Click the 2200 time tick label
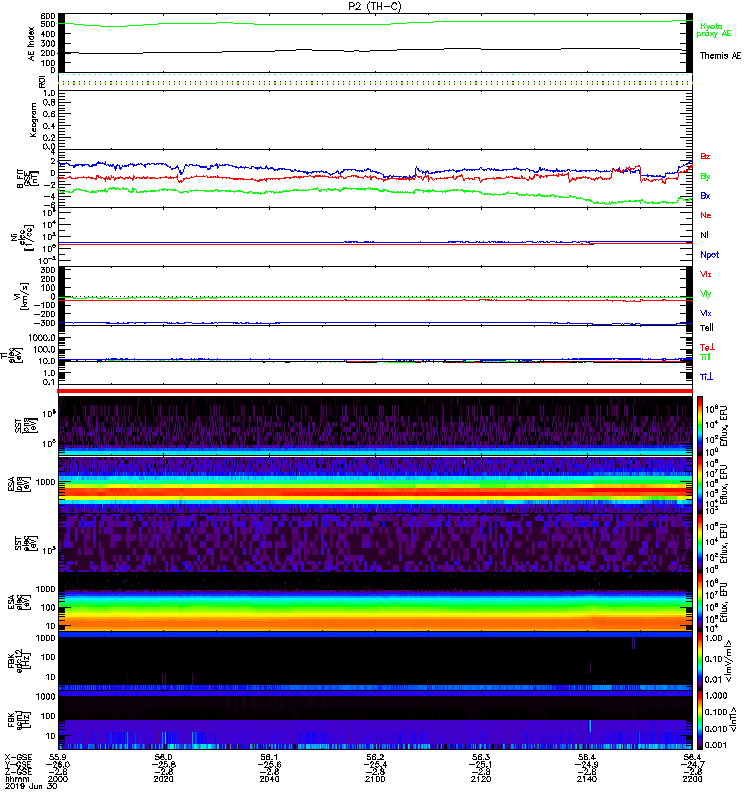This screenshot has height=800, width=750. (x=692, y=779)
